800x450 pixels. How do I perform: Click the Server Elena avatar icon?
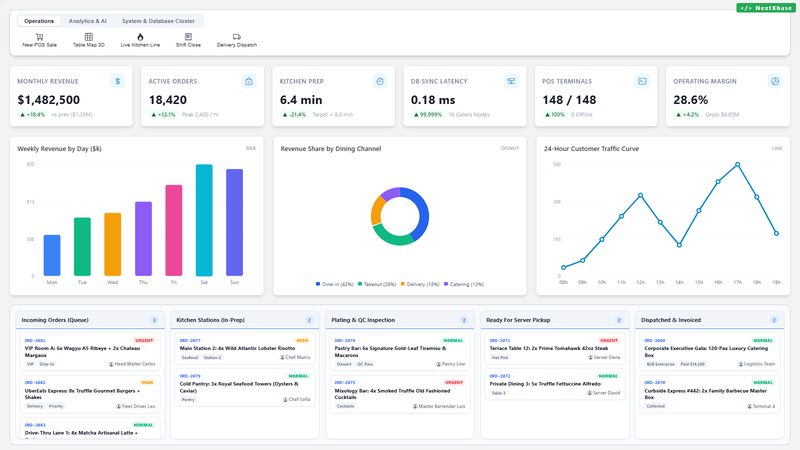[590, 358]
